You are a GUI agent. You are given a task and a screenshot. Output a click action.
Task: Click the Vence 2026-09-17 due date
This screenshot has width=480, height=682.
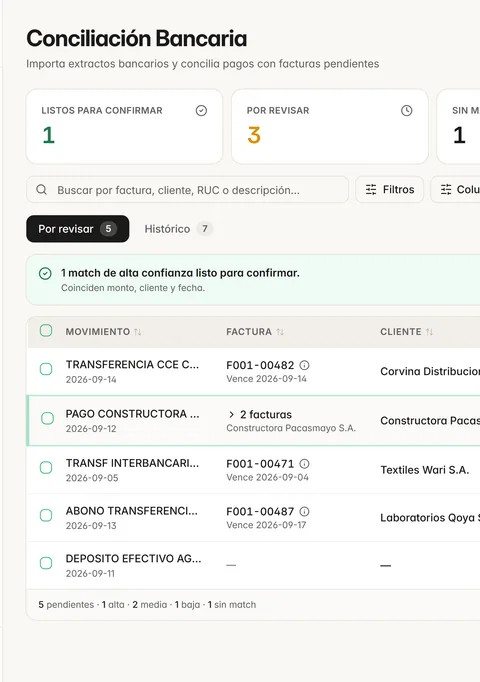(x=266, y=525)
